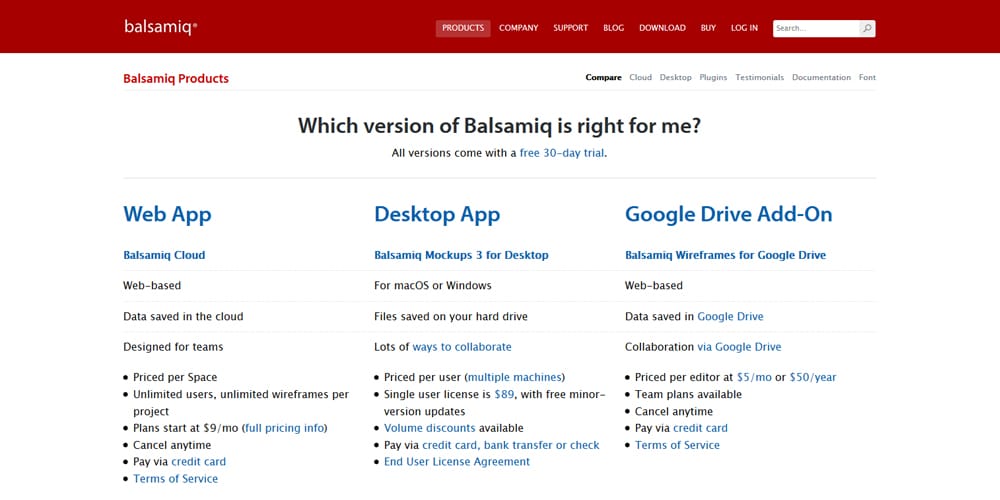Image resolution: width=1000 pixels, height=500 pixels.
Task: Follow the ways to collaborate link
Action: pos(462,347)
